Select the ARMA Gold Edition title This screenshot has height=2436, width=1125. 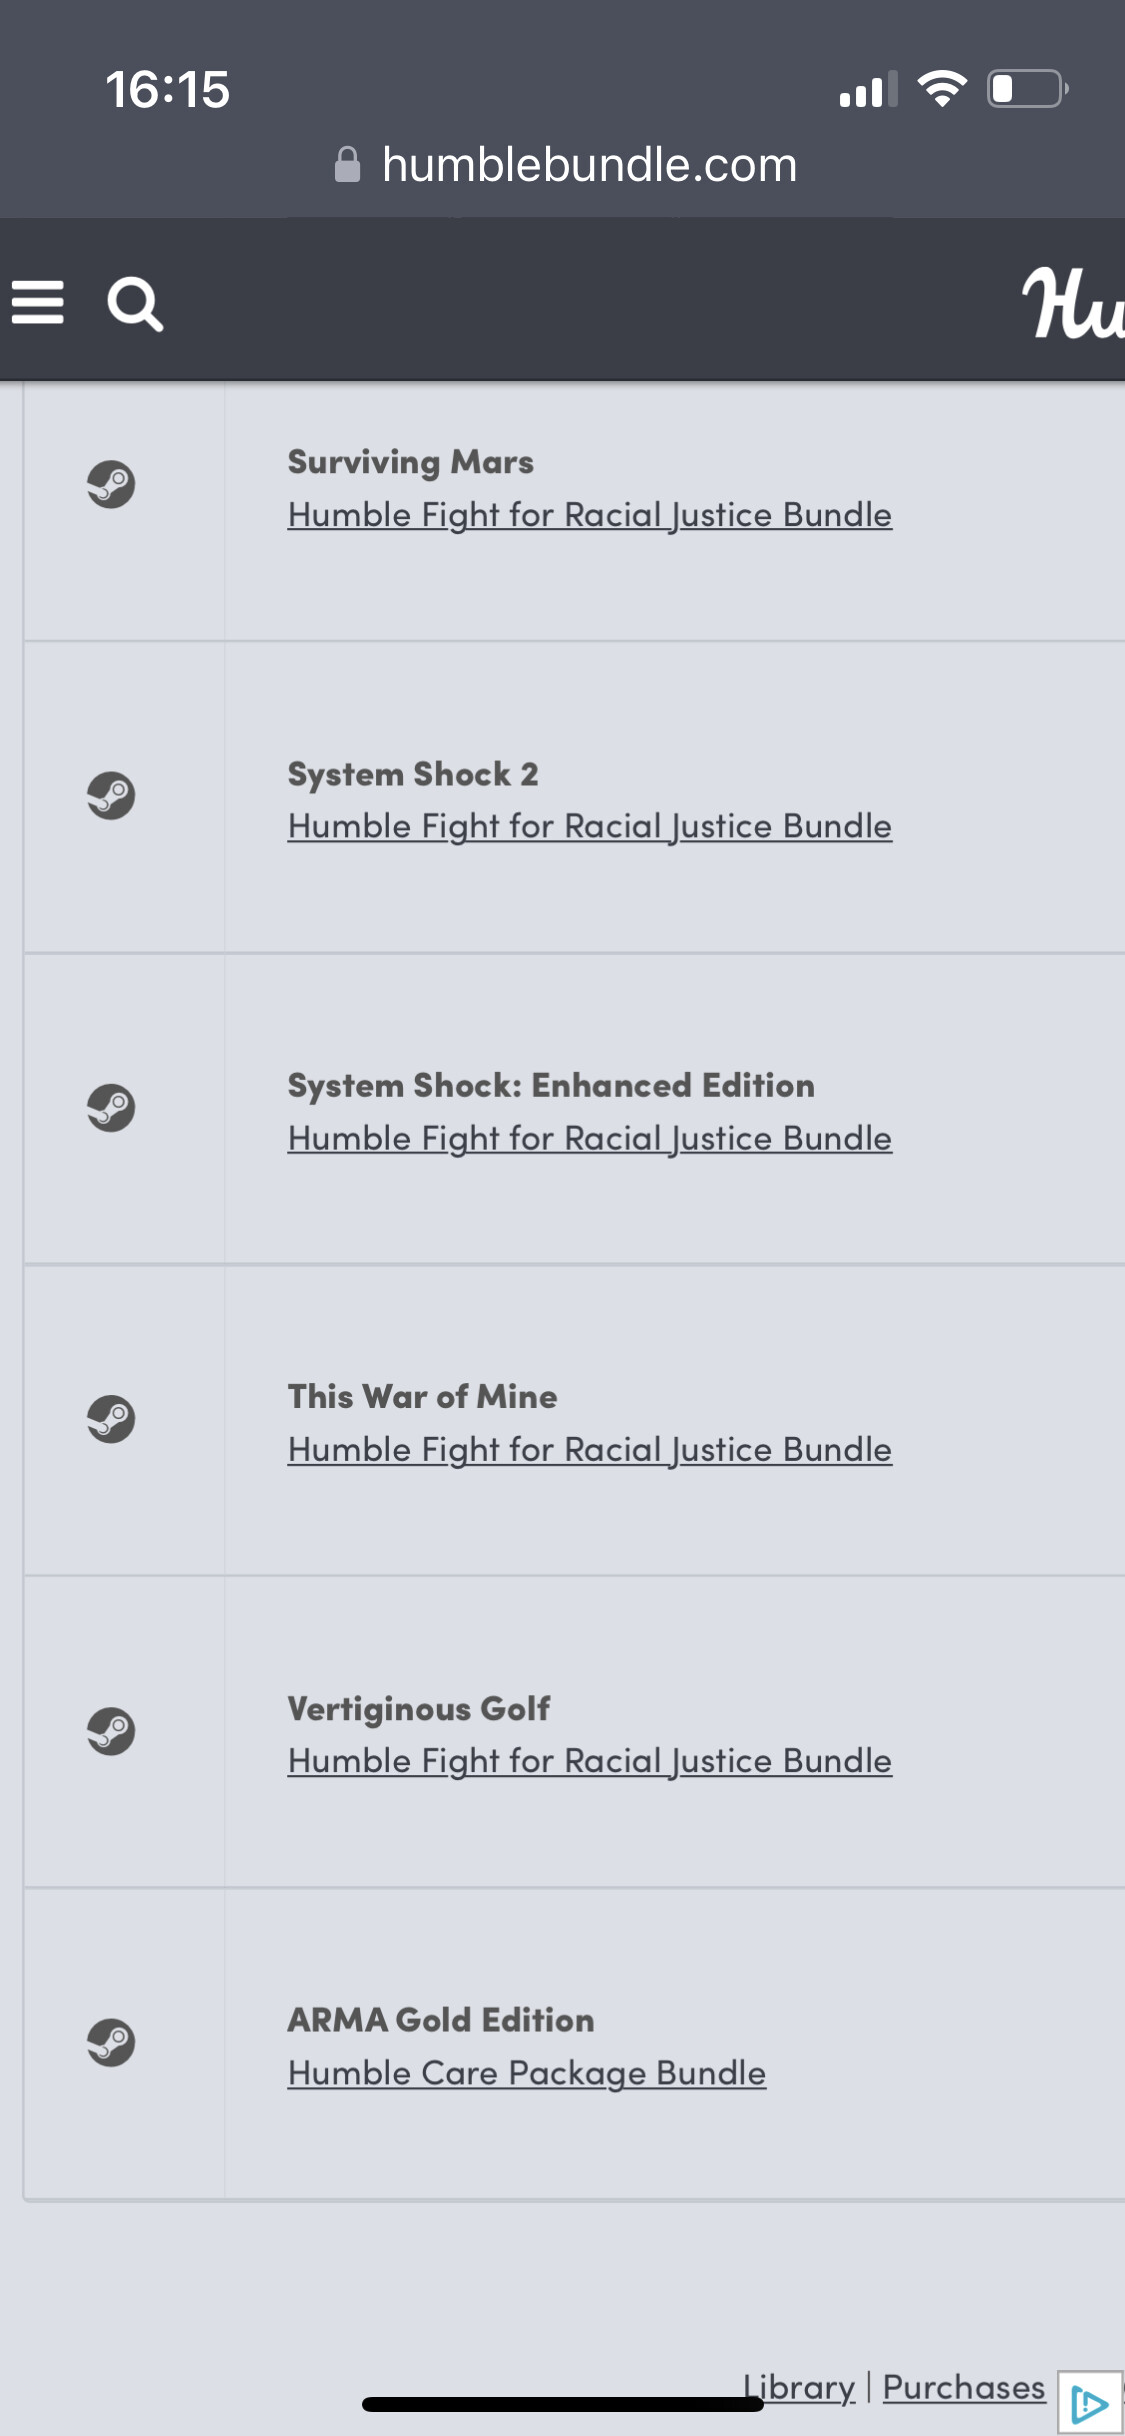point(440,2020)
